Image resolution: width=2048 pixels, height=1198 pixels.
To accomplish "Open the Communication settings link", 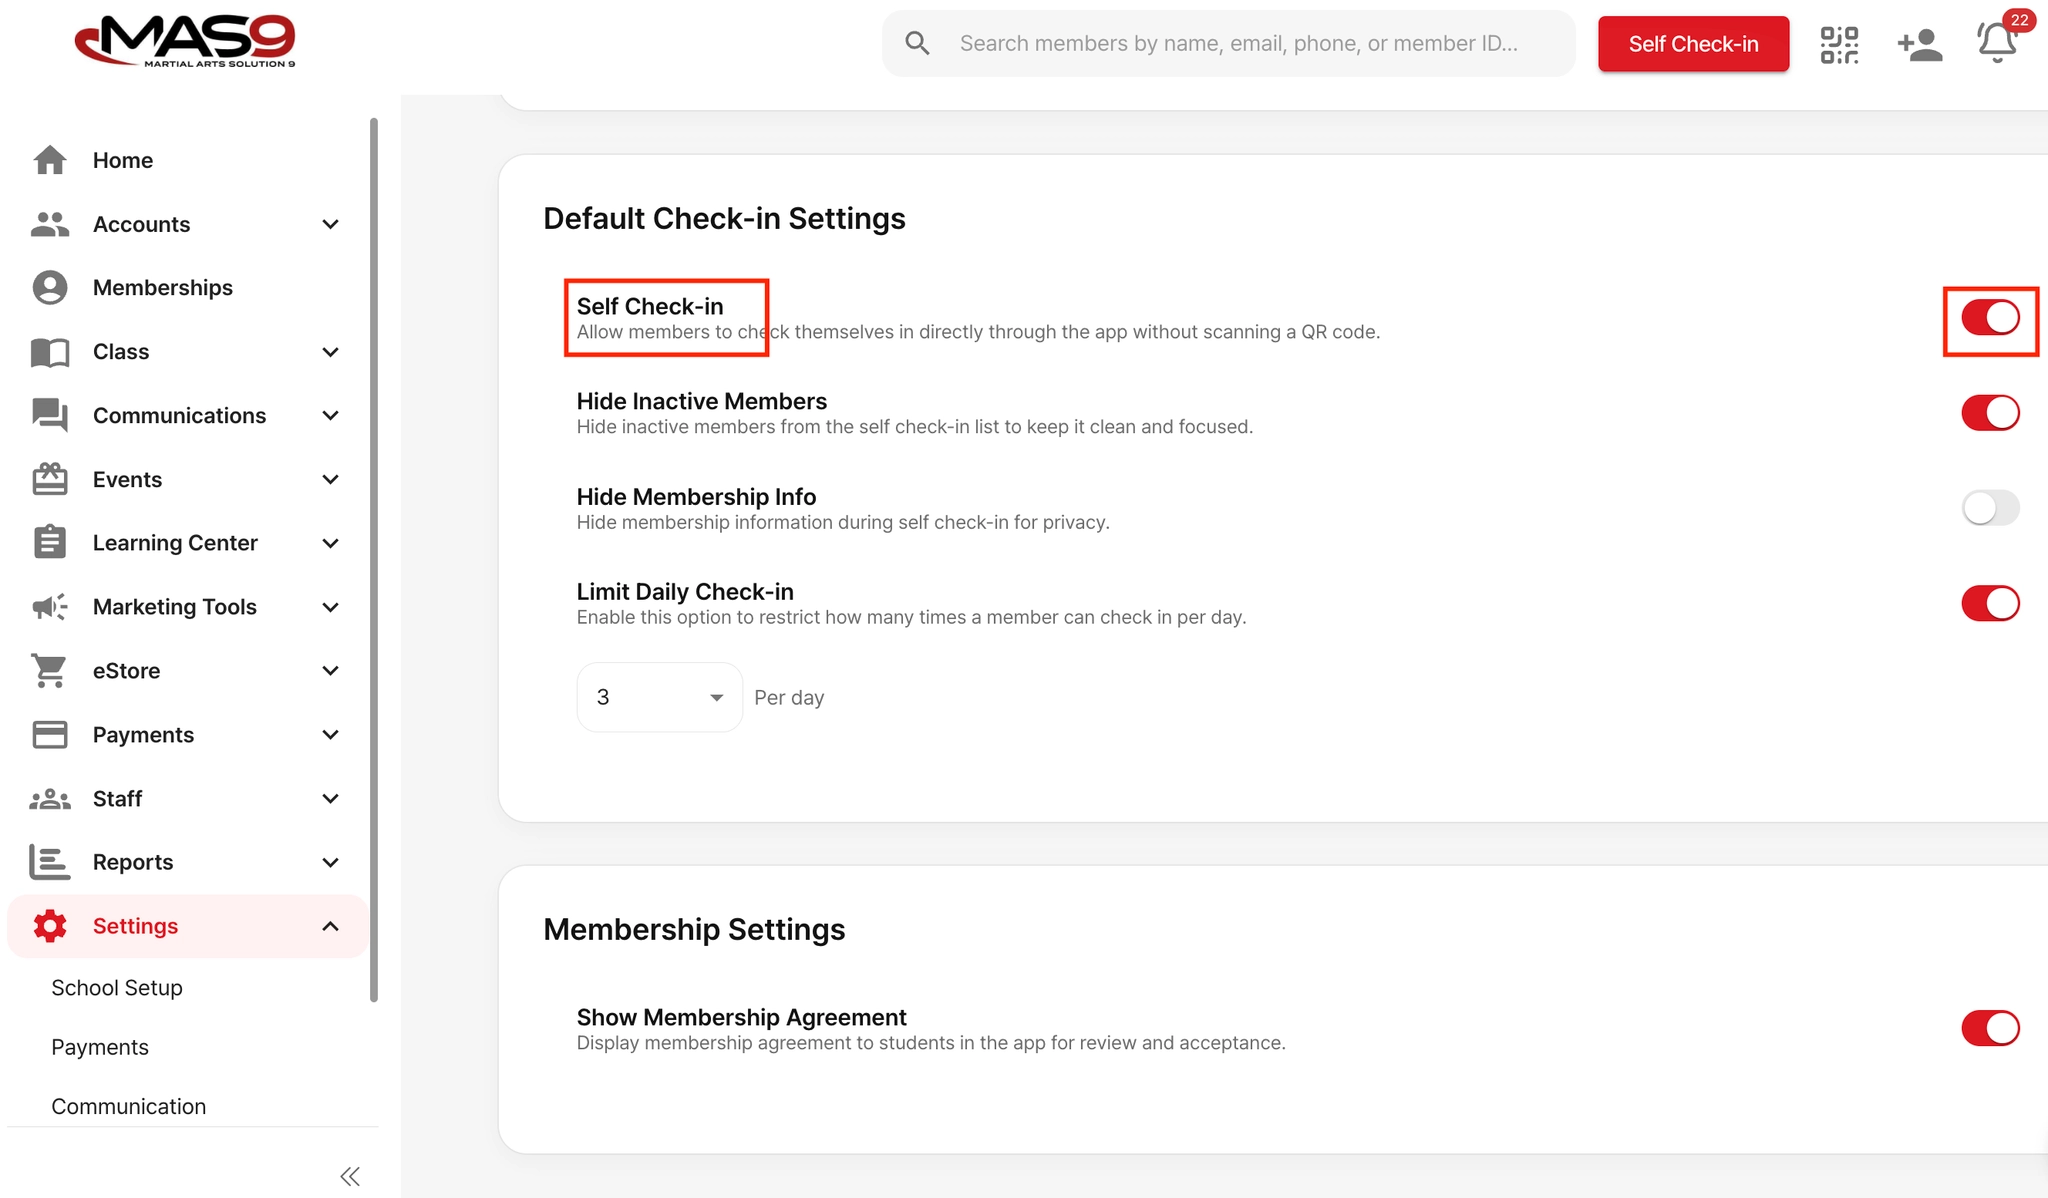I will (x=129, y=1106).
